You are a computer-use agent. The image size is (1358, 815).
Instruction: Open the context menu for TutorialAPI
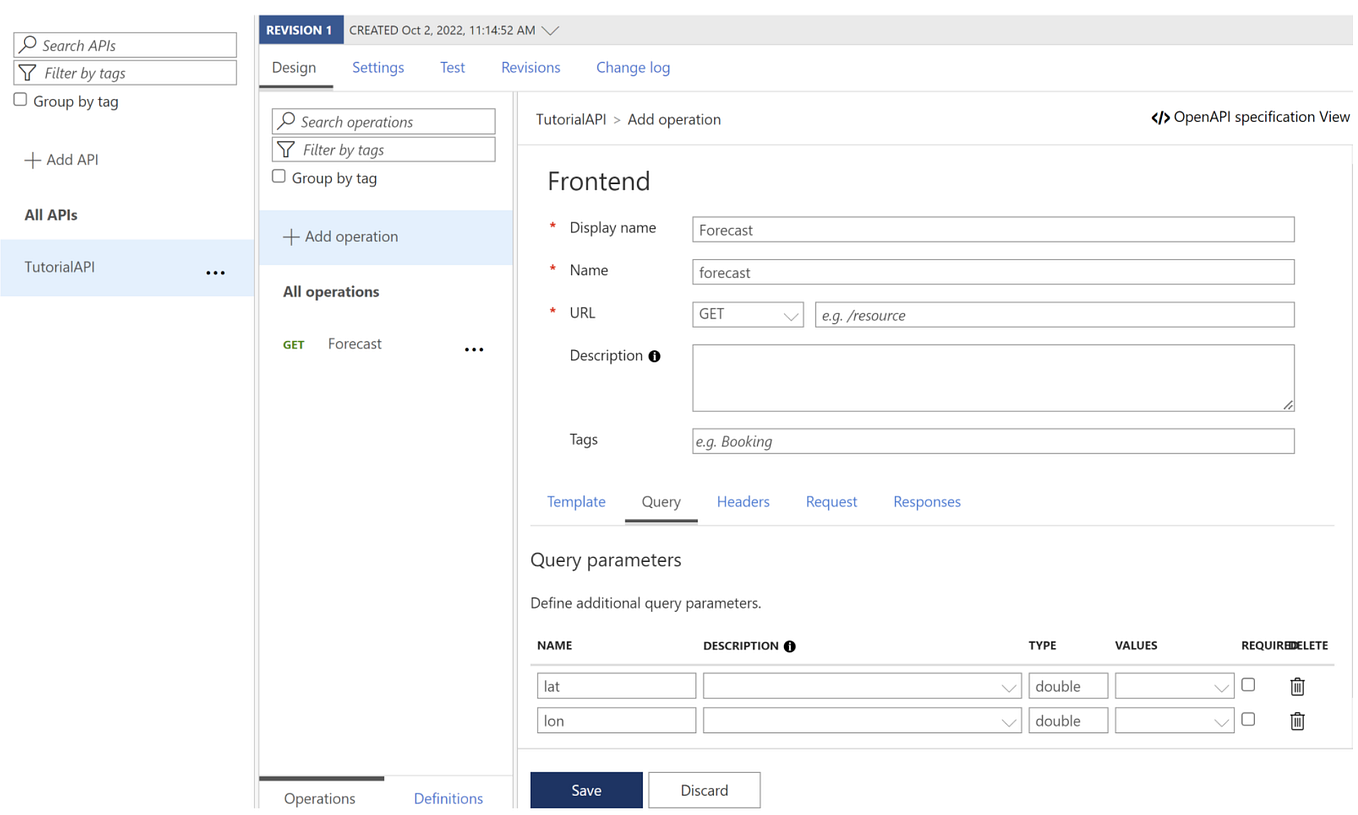pyautogui.click(x=215, y=272)
